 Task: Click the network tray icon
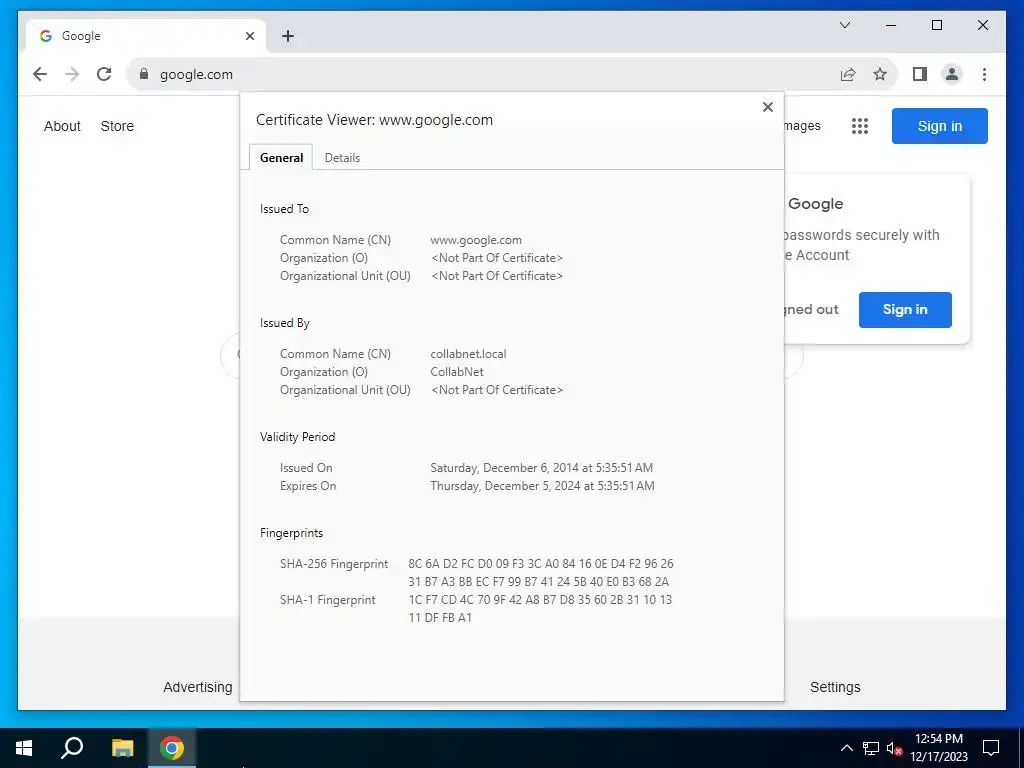click(x=871, y=748)
